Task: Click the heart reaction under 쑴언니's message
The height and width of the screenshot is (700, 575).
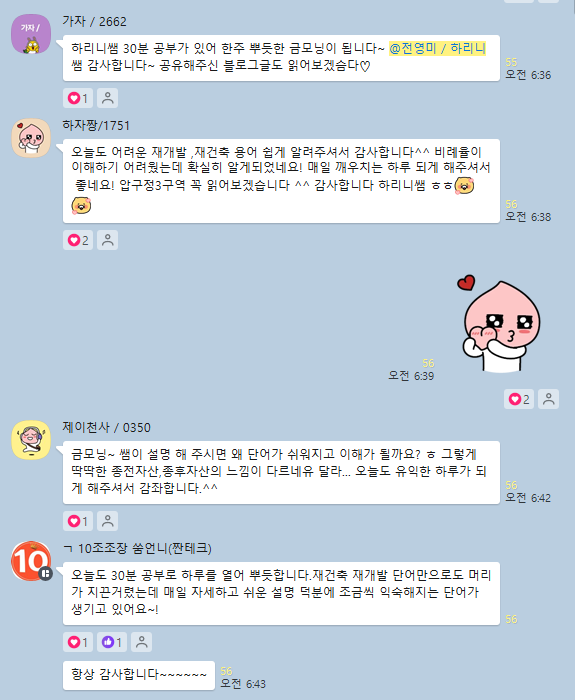Action: (x=78, y=642)
